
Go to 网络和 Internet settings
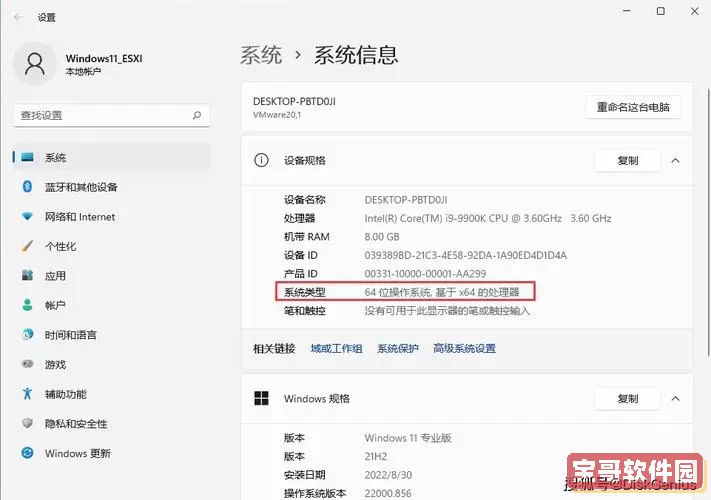[112, 217]
